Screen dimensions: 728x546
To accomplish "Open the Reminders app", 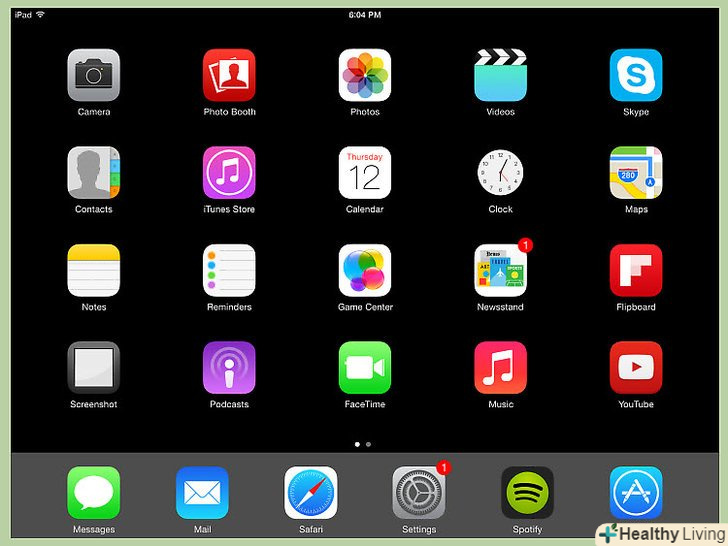I will tap(229, 270).
